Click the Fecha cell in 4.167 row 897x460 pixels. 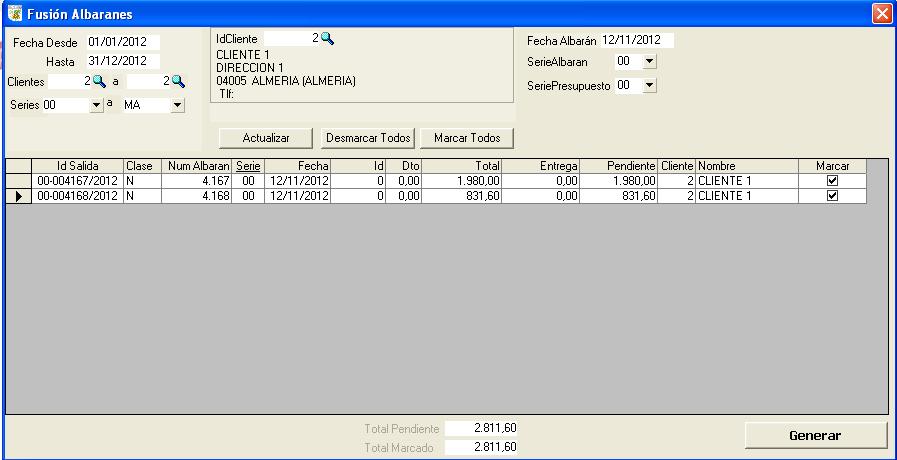[297, 181]
